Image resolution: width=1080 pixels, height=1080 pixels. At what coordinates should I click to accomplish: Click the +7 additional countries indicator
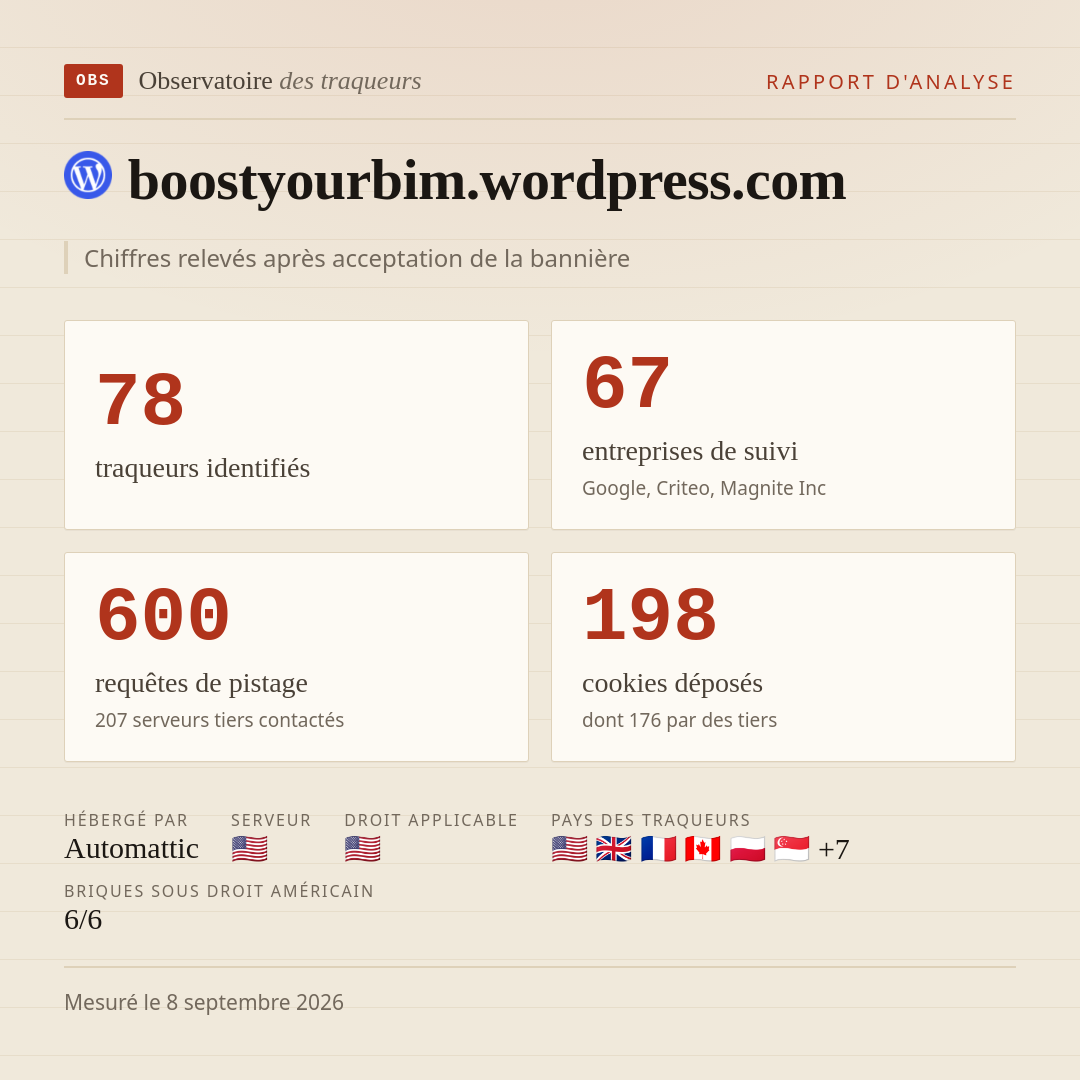(x=833, y=849)
